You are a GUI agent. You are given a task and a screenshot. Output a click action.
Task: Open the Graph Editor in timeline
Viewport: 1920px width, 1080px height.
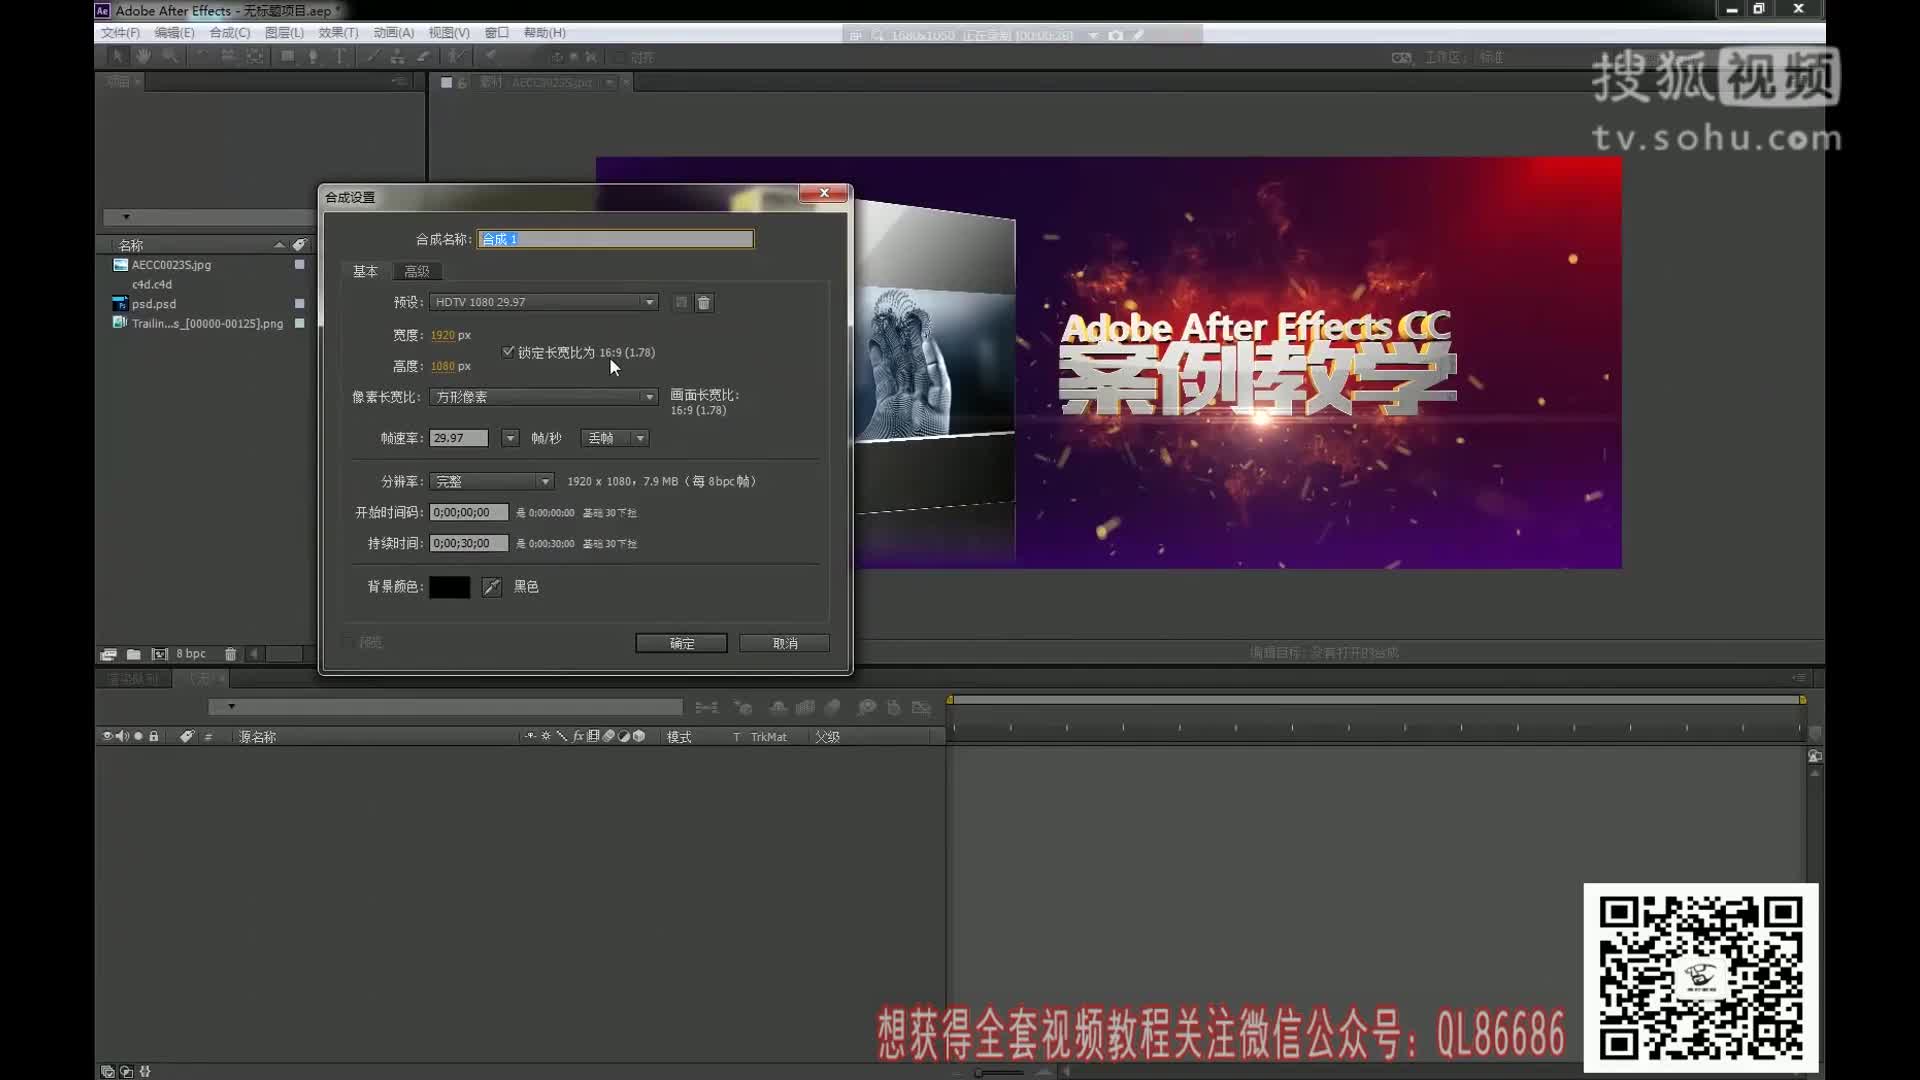(x=921, y=707)
